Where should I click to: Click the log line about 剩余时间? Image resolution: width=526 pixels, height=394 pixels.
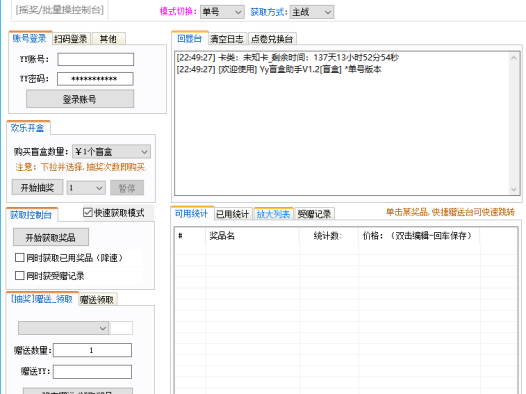pyautogui.click(x=288, y=57)
